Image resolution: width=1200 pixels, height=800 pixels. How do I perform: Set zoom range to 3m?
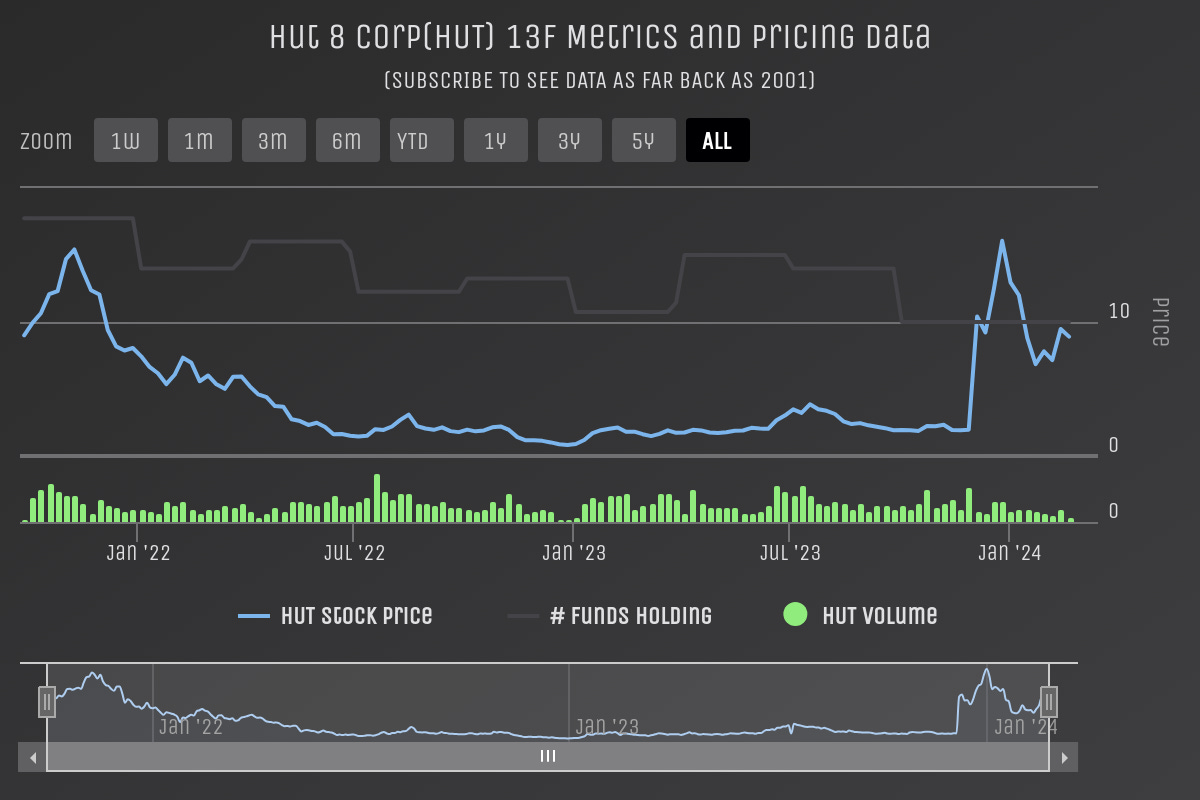(x=274, y=140)
